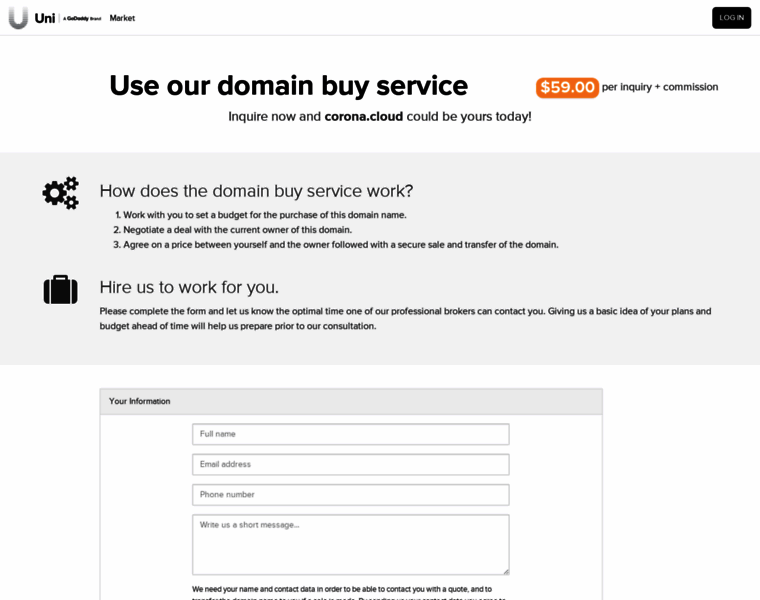This screenshot has width=760, height=600.
Task: Click step 'Negotiate a deal with the current owner'
Action: coord(238,230)
